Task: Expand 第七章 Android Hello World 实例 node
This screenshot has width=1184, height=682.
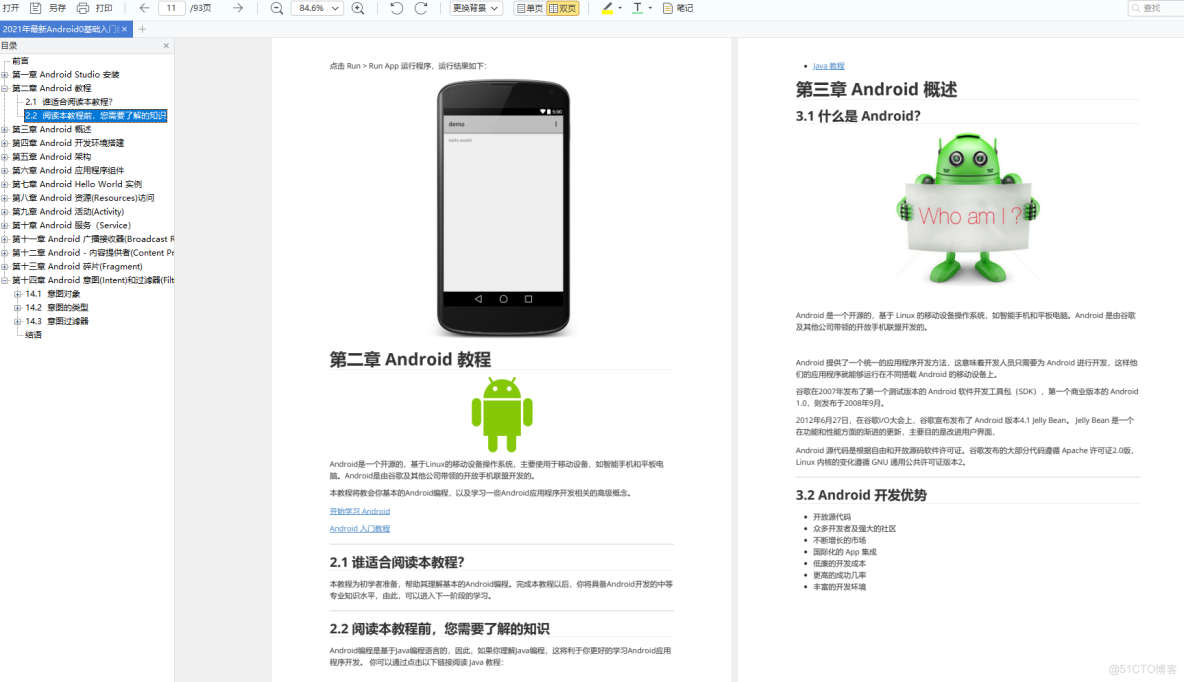Action: pyautogui.click(x=5, y=184)
